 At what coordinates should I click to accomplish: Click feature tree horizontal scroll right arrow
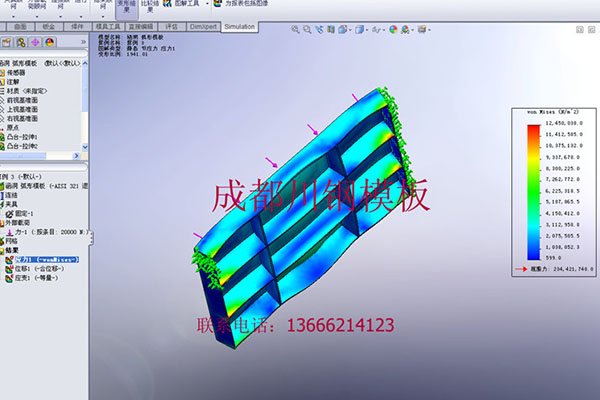tap(76, 155)
